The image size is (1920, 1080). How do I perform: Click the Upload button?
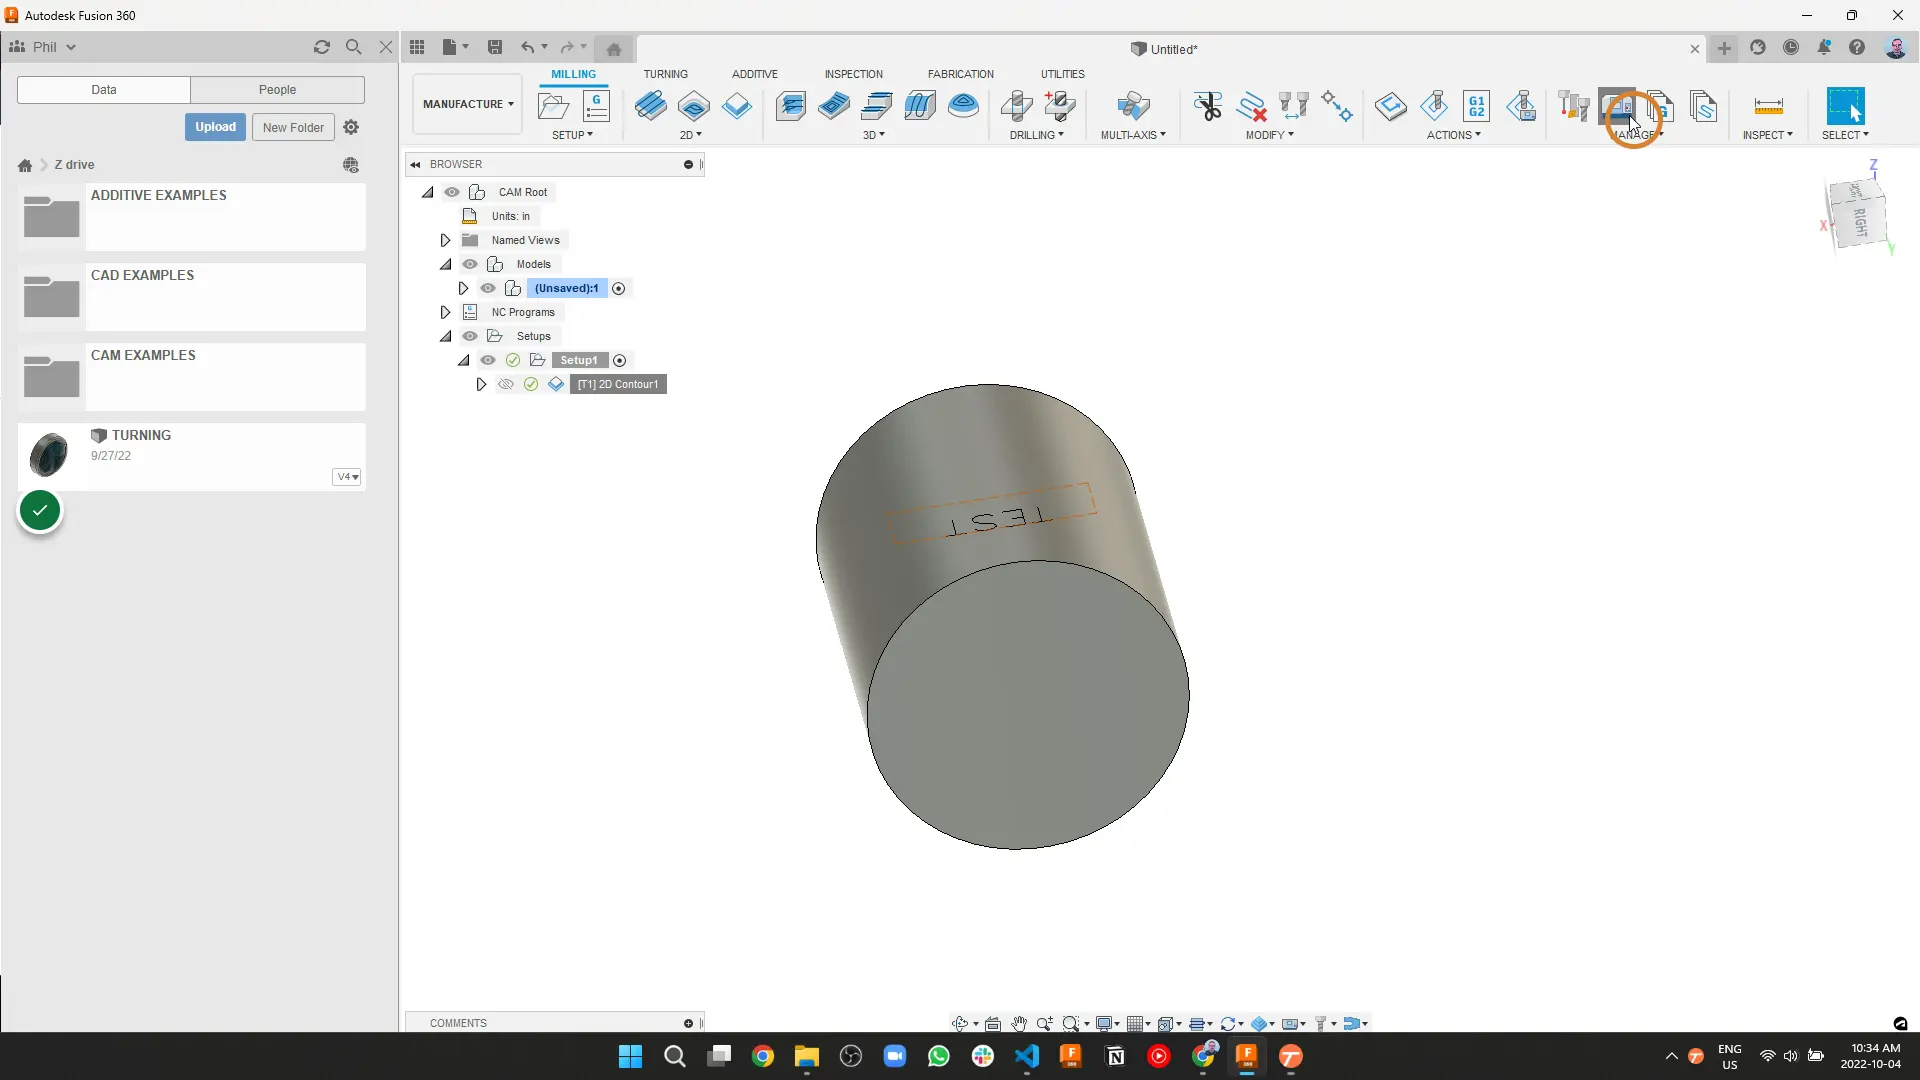215,127
